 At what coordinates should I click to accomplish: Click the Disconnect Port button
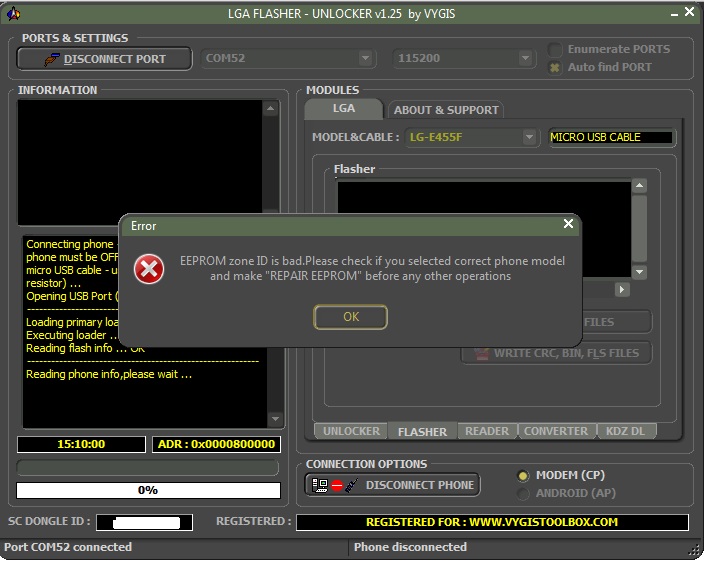[x=105, y=59]
